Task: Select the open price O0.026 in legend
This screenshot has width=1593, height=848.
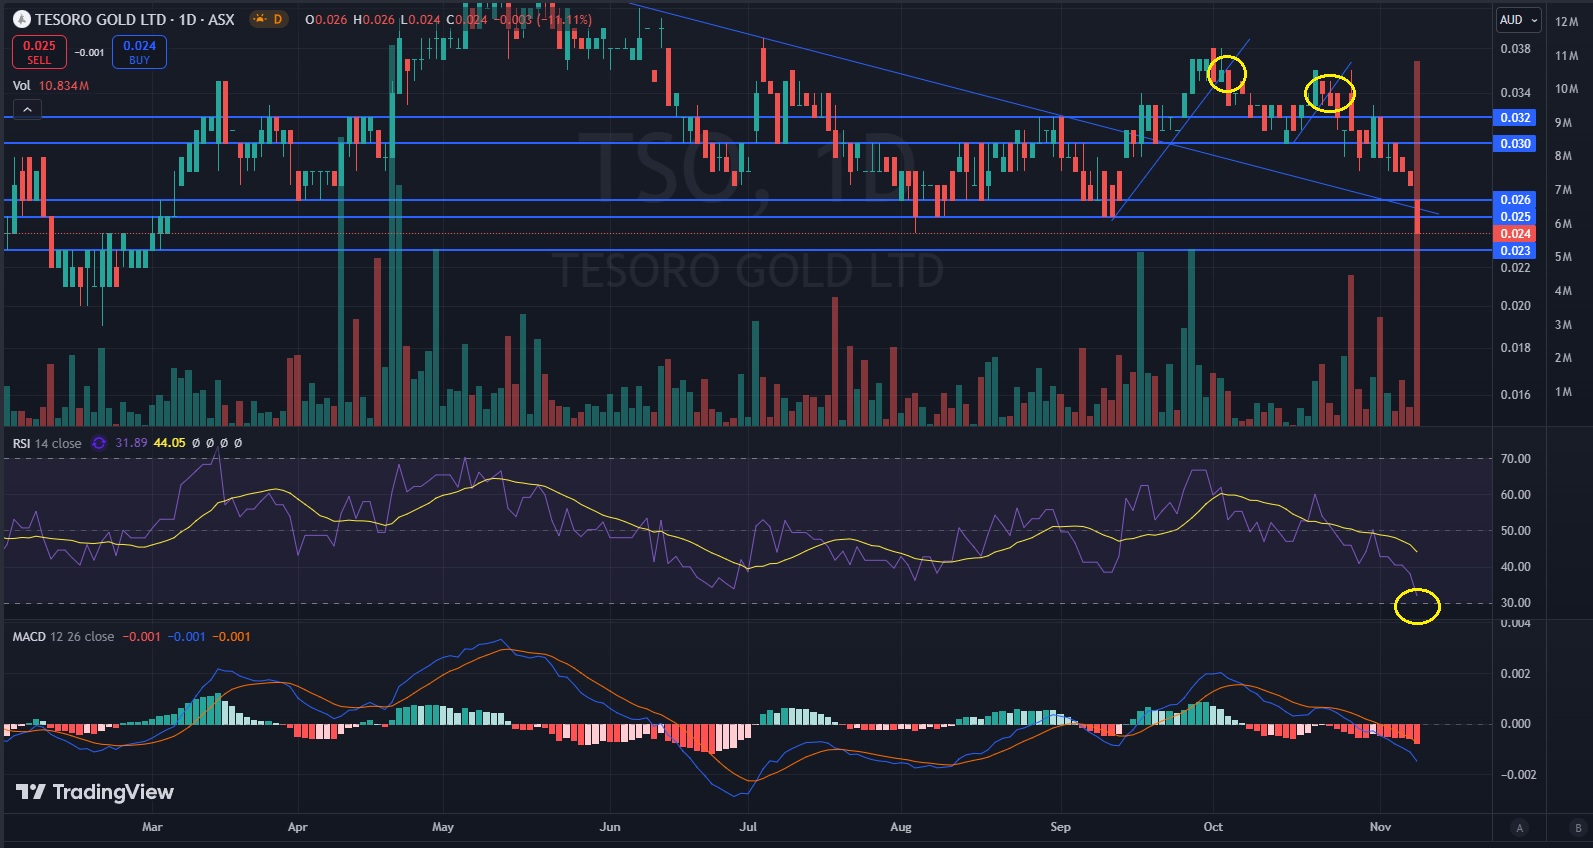Action: [325, 19]
